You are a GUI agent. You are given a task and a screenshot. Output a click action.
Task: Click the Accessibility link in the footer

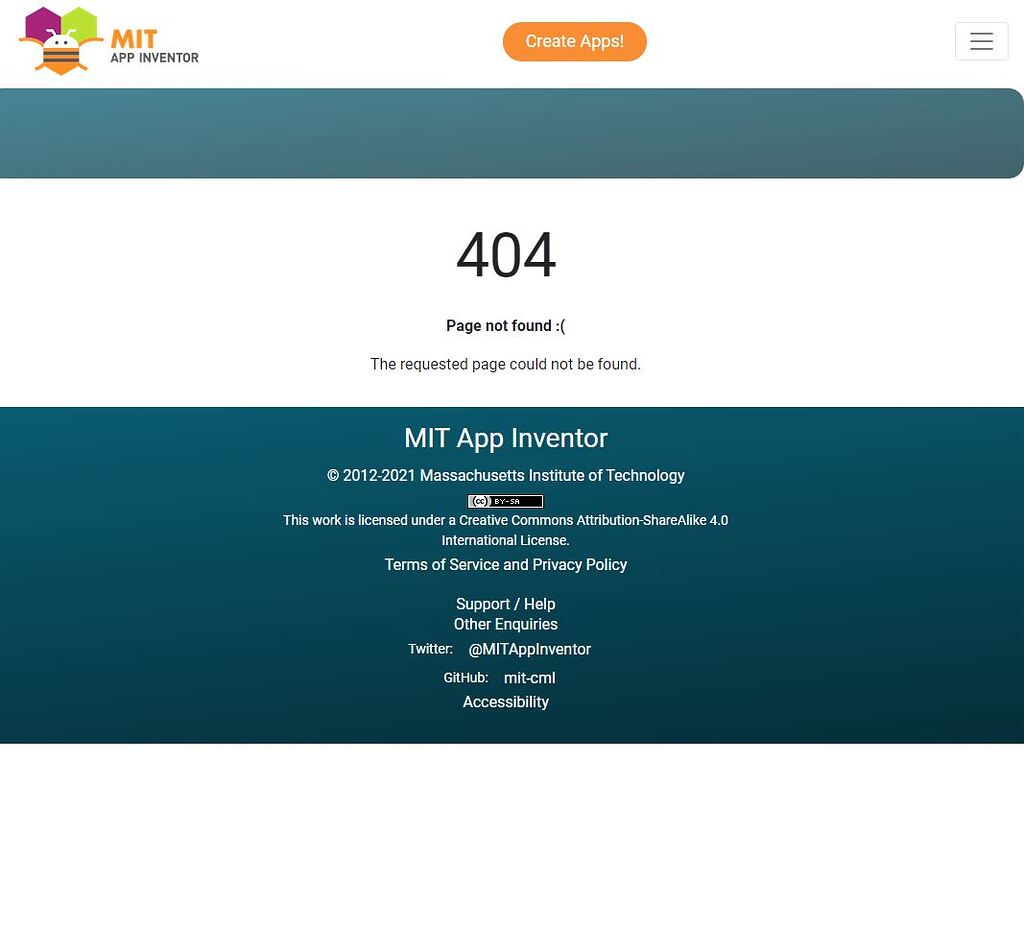[505, 701]
